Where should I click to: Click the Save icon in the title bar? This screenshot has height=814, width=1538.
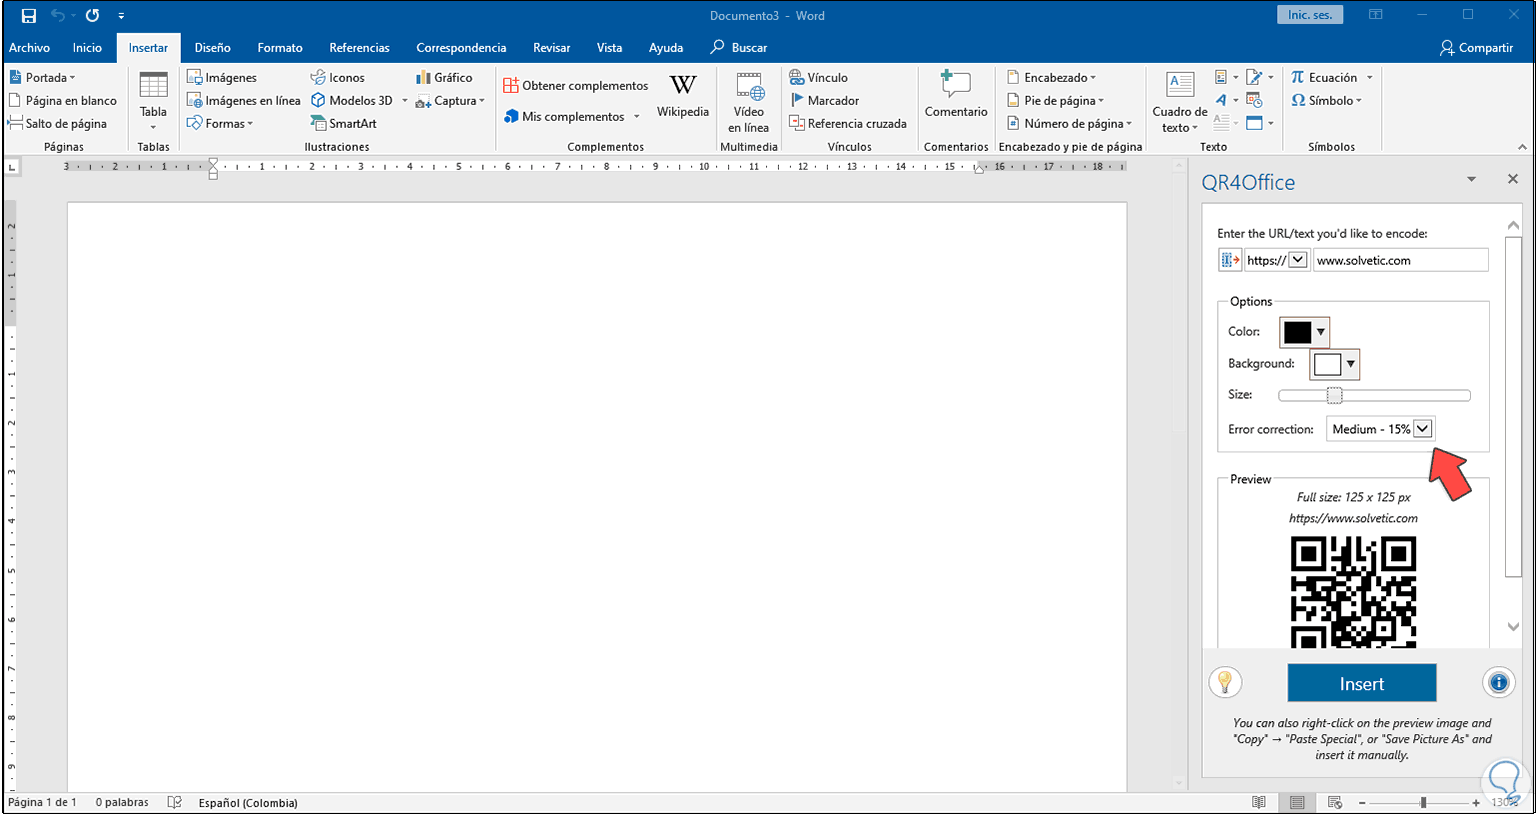coord(29,16)
